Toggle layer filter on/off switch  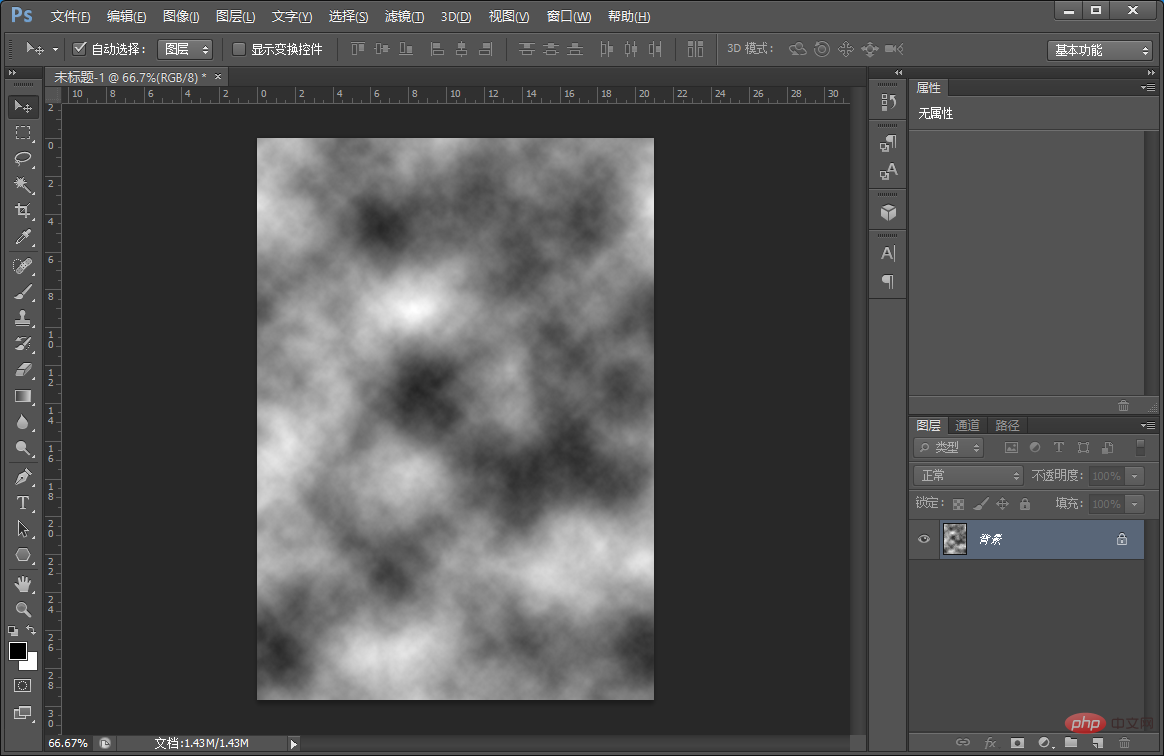pyautogui.click(x=1140, y=447)
